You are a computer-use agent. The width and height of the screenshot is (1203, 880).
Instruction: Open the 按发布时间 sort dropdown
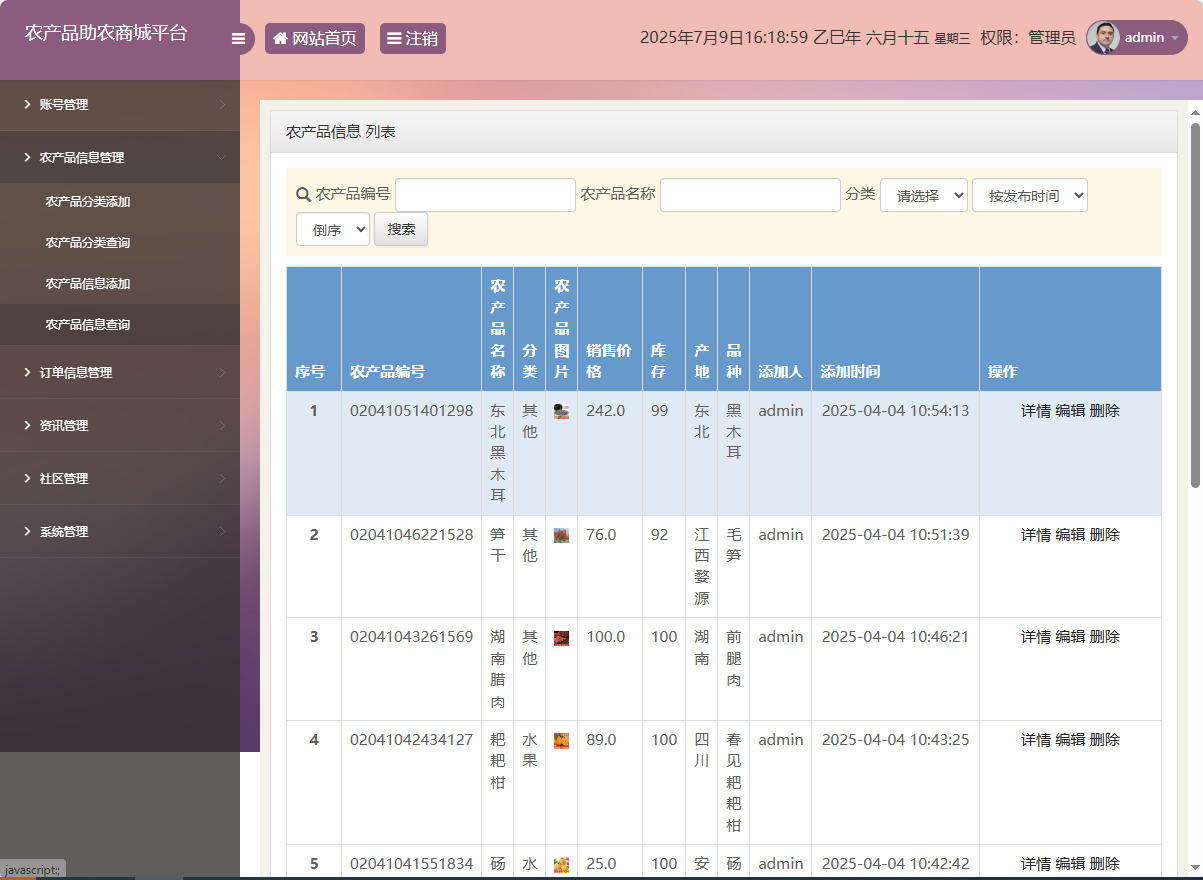[1029, 195]
